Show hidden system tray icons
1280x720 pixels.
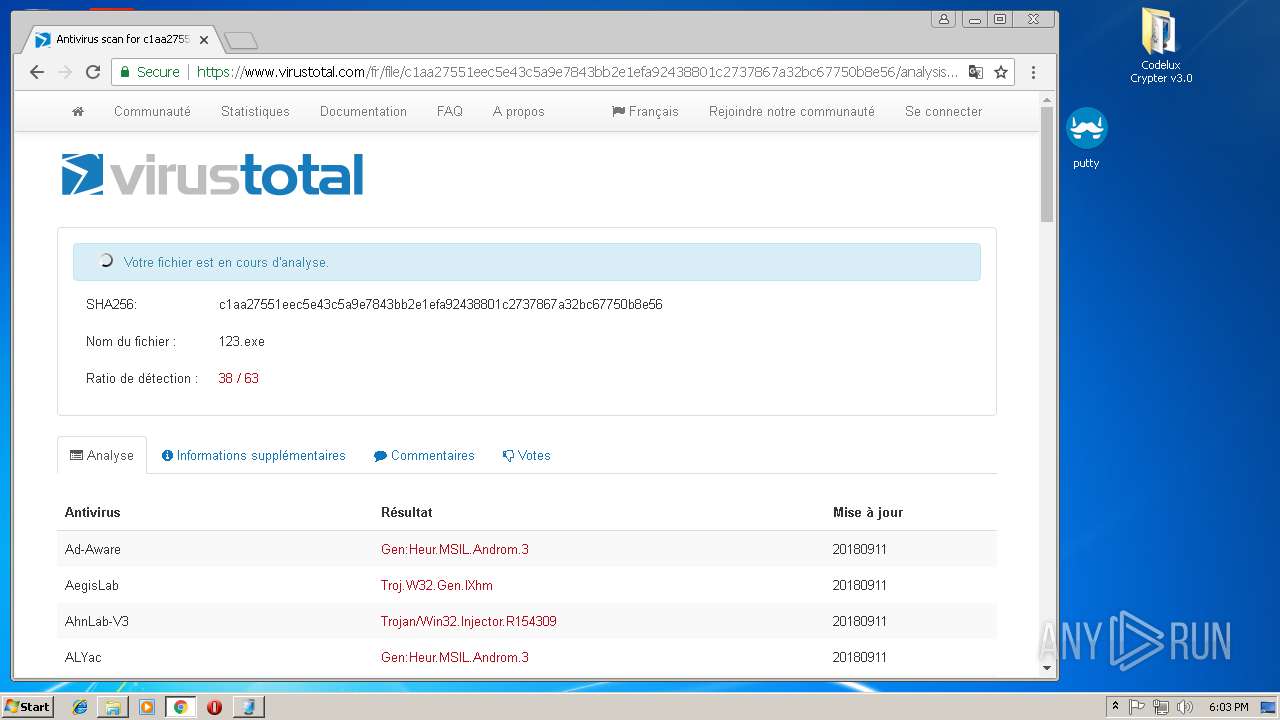1116,707
